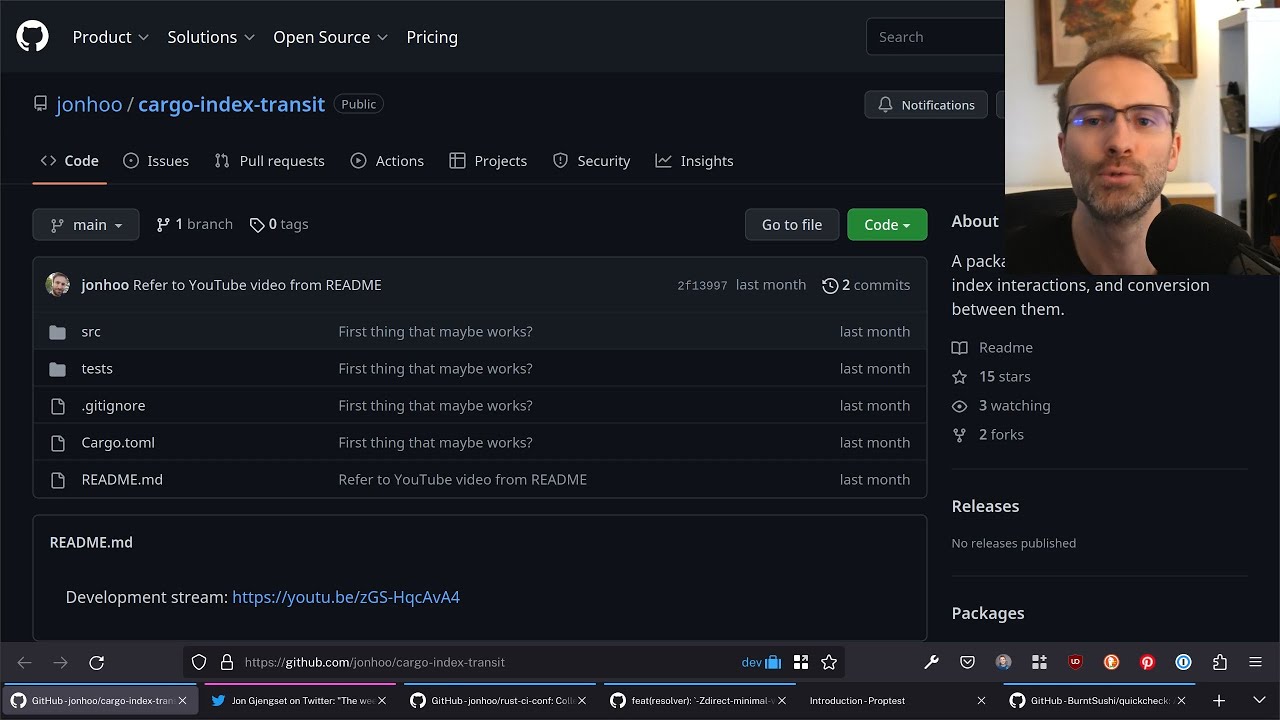Open the README.md file in the file list

[122, 480]
